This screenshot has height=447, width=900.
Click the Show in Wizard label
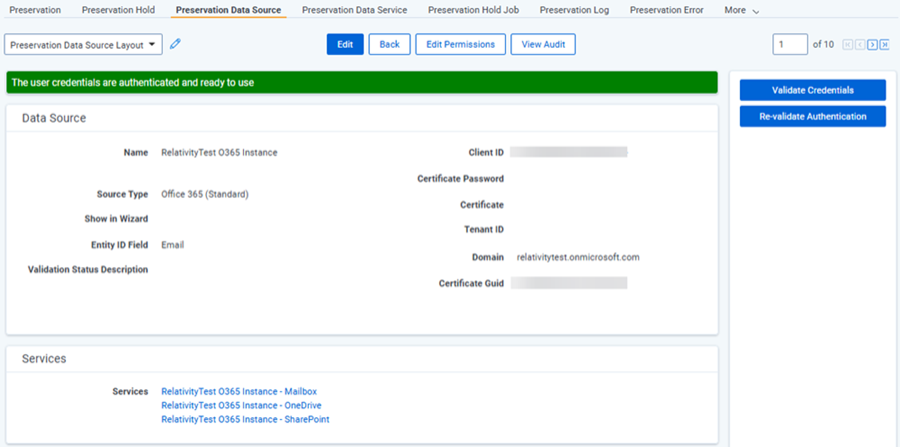117,219
